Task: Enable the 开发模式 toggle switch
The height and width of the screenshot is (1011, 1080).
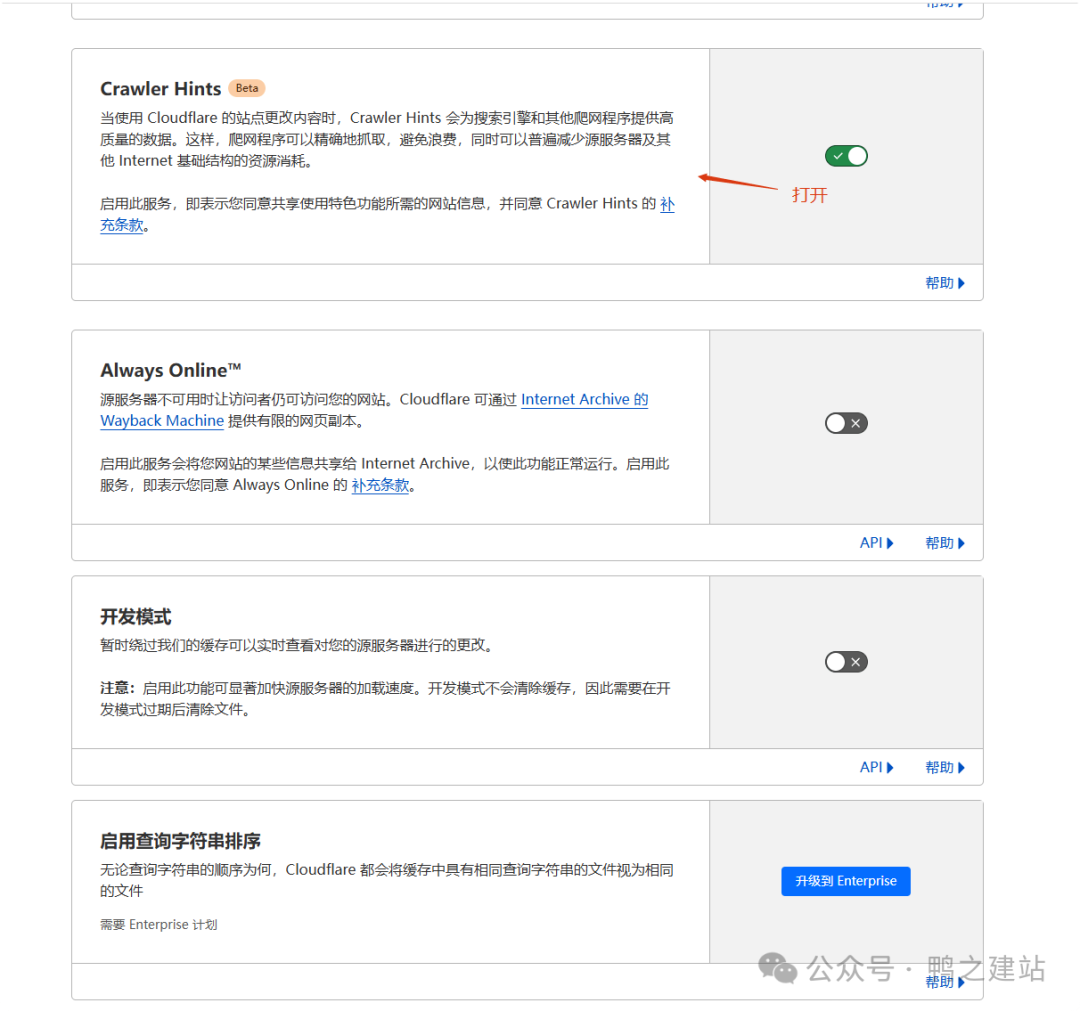Action: (x=846, y=662)
